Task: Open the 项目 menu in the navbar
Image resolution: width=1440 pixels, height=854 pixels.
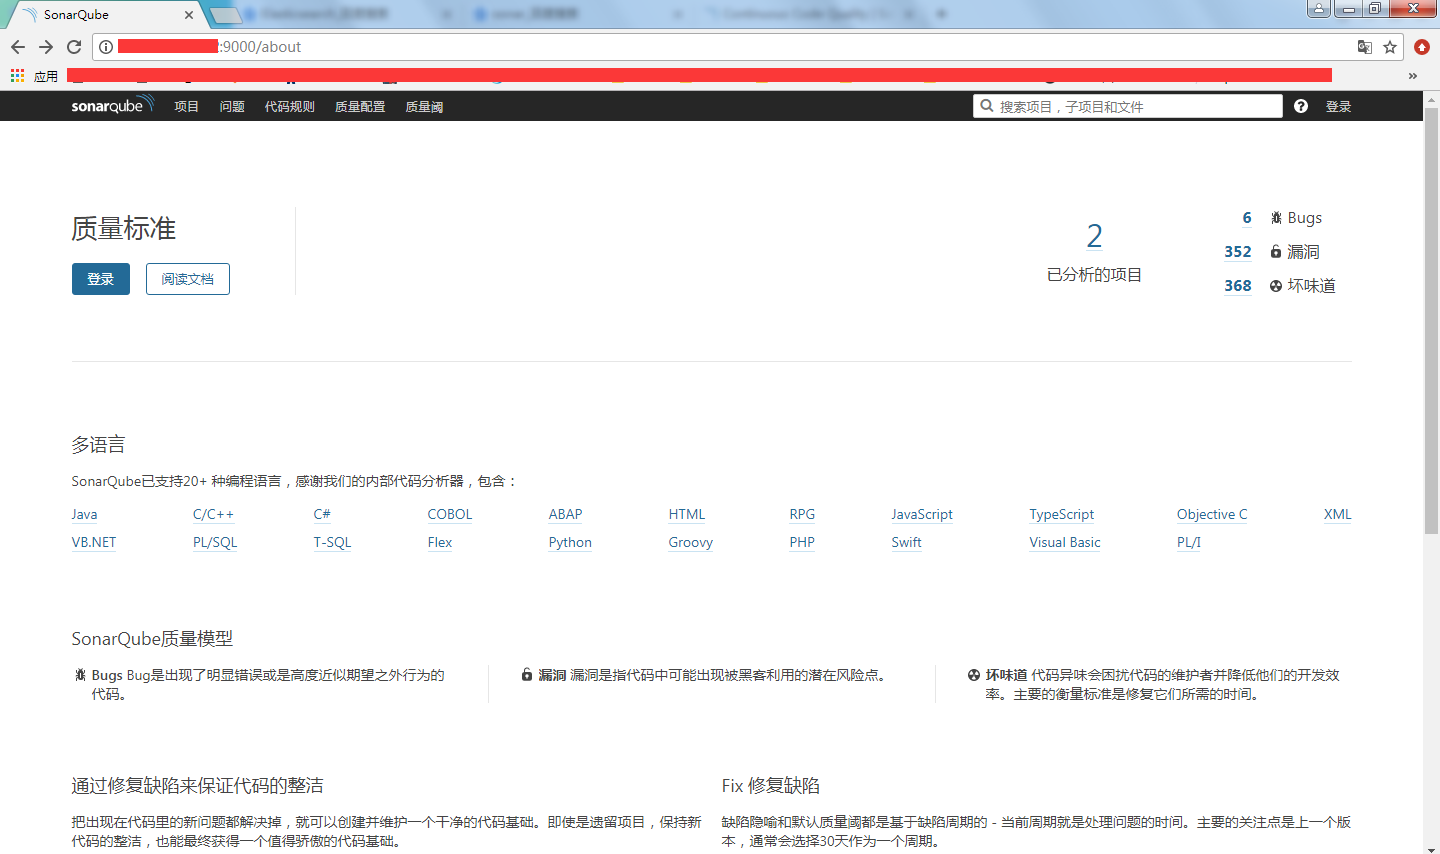Action: (x=187, y=107)
